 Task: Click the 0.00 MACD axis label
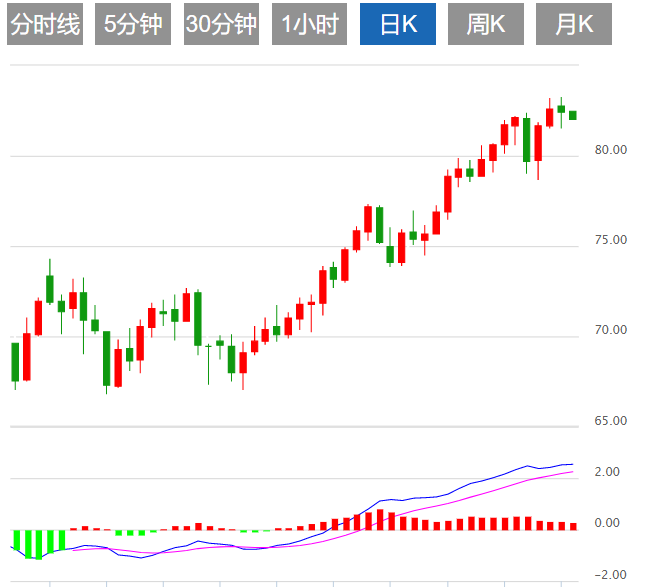(x=606, y=523)
